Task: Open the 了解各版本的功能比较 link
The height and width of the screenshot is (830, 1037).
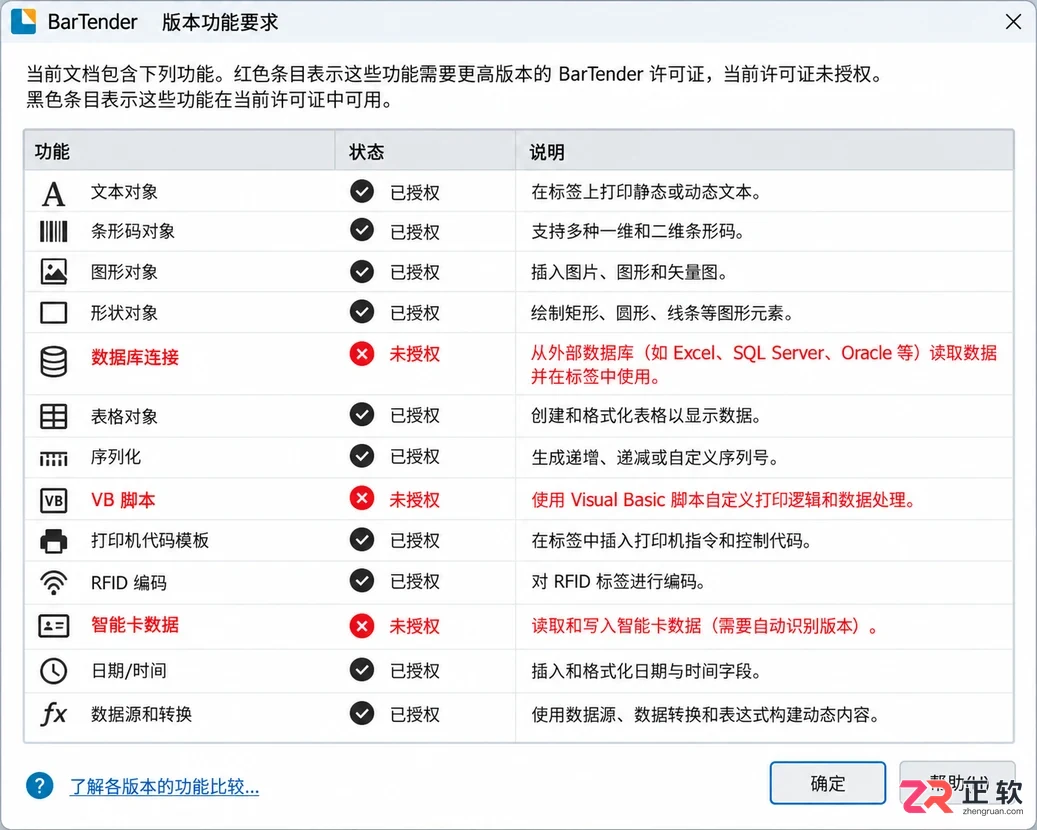Action: [164, 786]
